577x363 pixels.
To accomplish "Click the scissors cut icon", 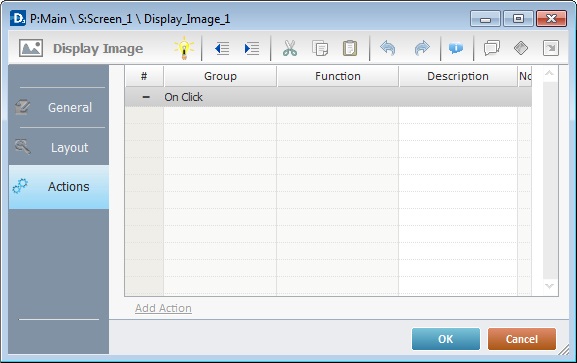I will [x=290, y=48].
